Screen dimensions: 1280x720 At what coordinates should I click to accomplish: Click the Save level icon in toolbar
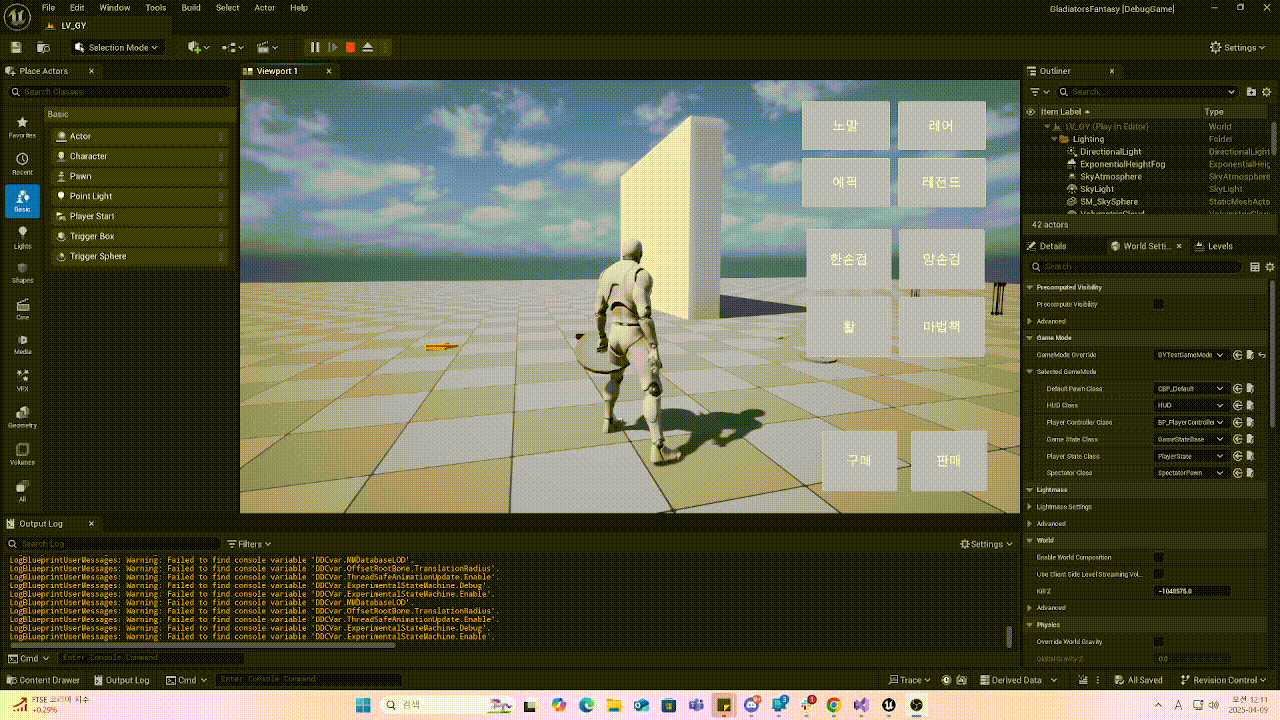click(16, 47)
